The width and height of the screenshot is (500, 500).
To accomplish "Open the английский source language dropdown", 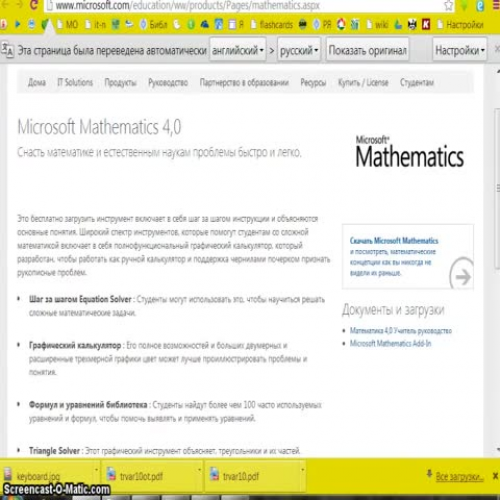I will click(238, 50).
